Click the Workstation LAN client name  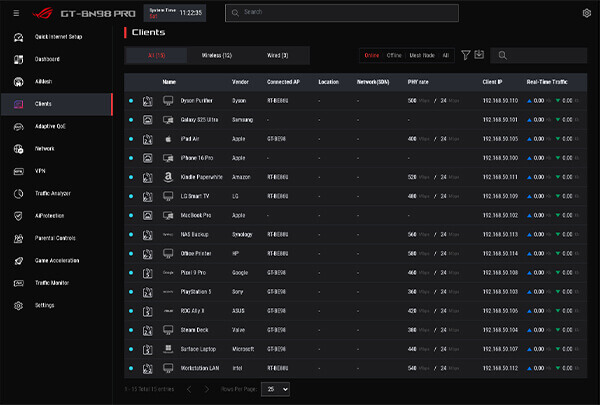[200, 368]
